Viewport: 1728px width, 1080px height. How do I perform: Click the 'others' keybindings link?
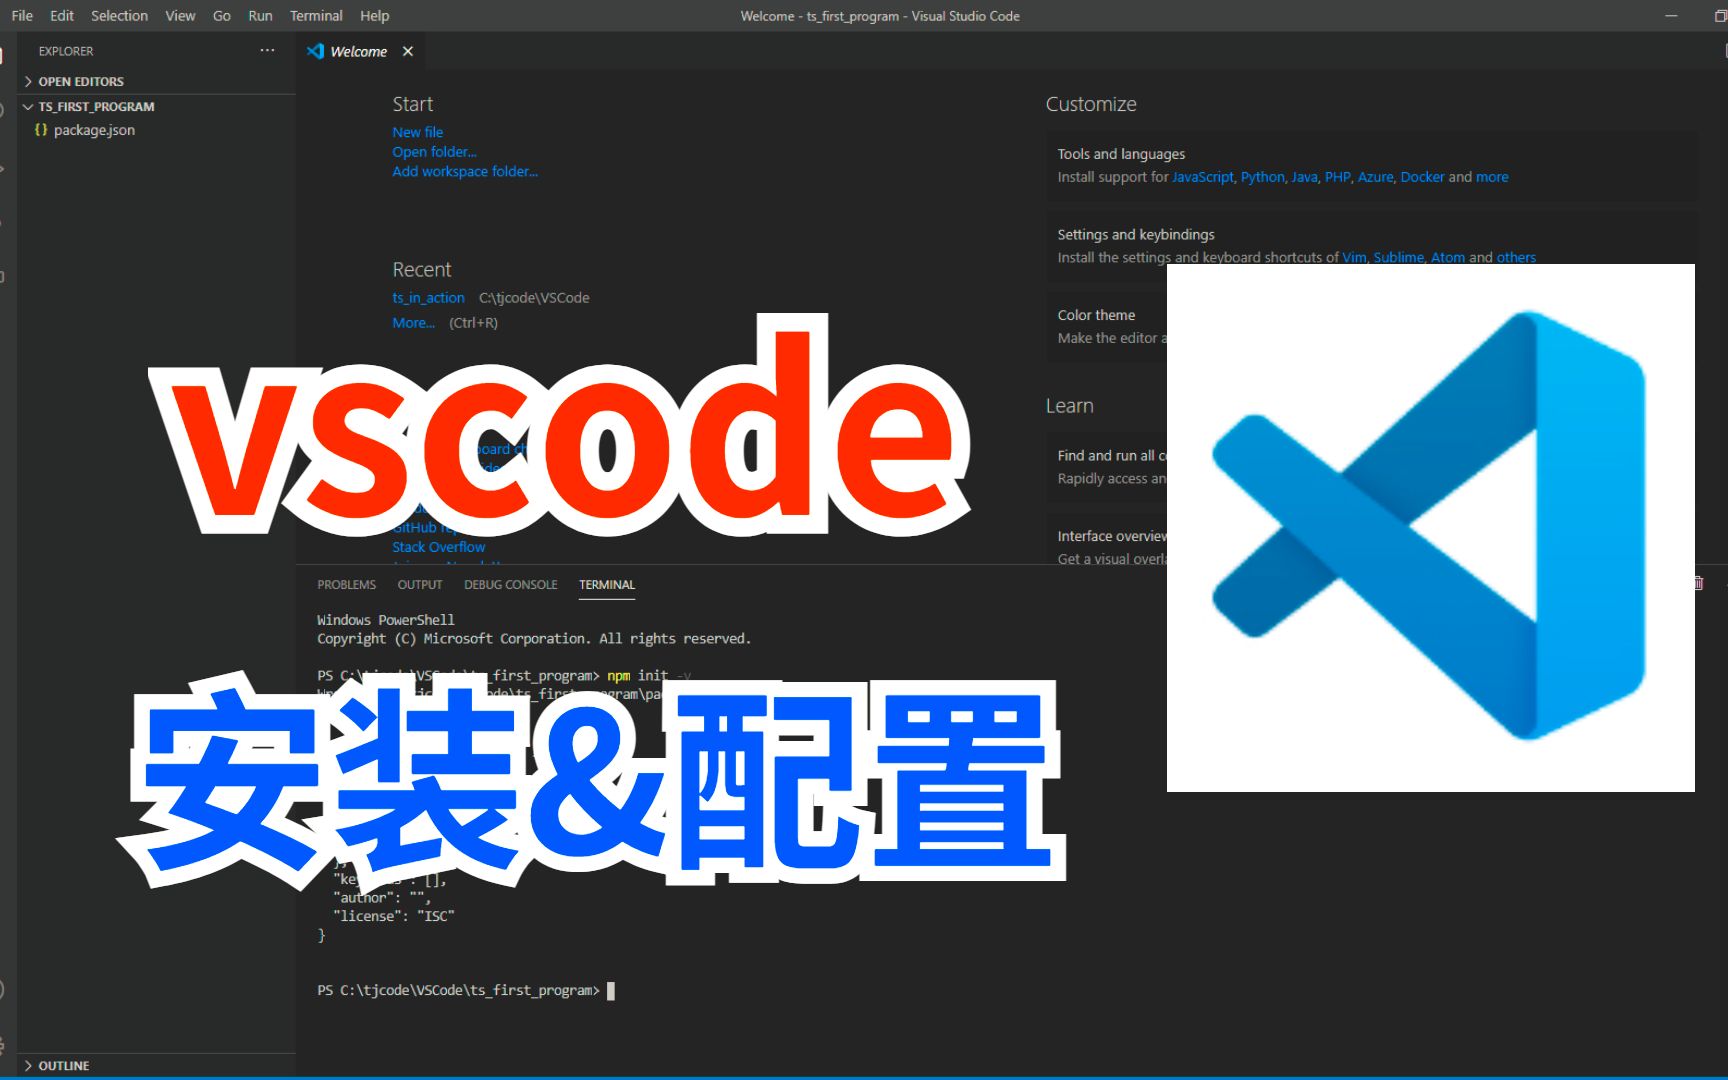click(x=1516, y=257)
